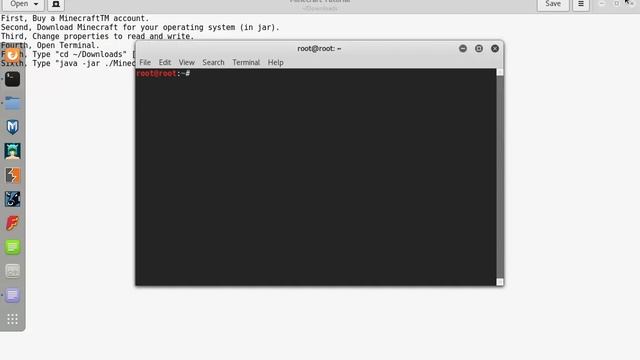Open the terminal View menu
The image size is (640, 360).
pos(187,62)
